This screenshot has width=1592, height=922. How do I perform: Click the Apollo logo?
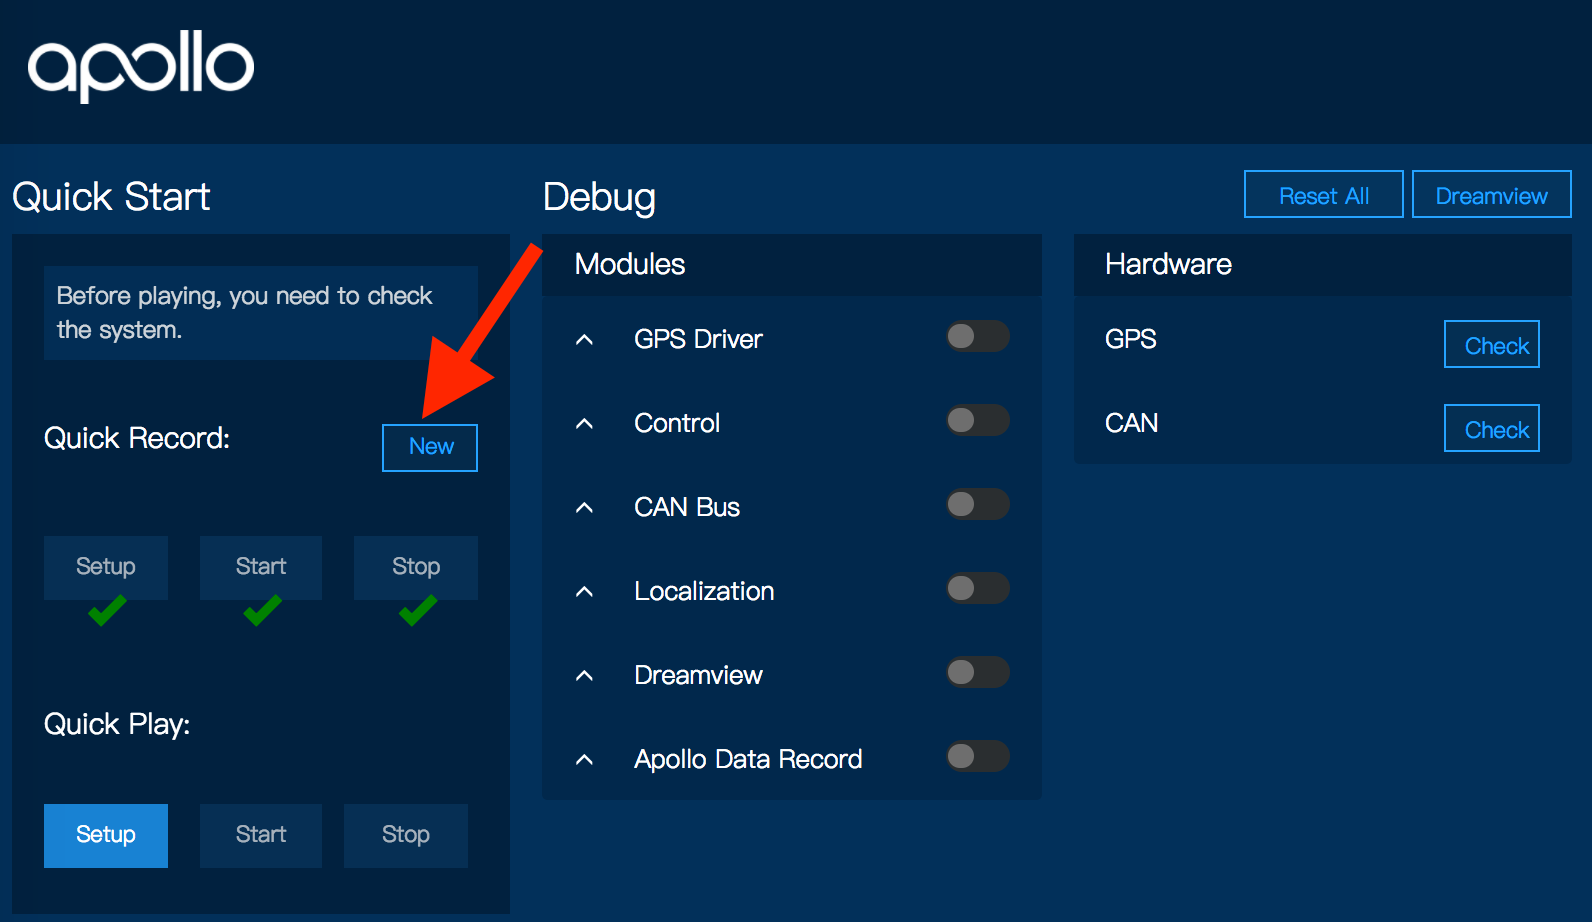click(141, 66)
